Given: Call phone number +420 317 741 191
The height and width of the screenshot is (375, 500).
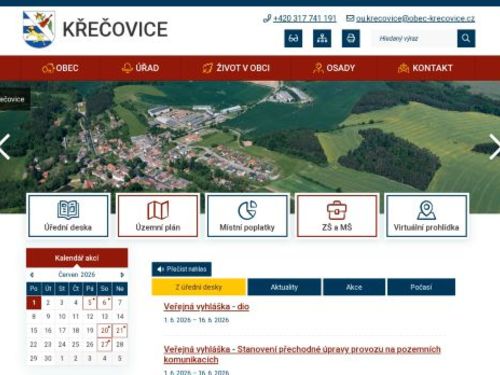Looking at the screenshot, I should pyautogui.click(x=305, y=18).
